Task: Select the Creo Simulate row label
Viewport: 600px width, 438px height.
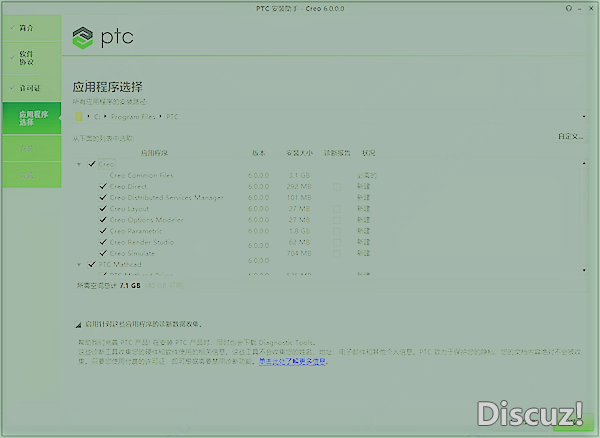Action: [x=132, y=253]
